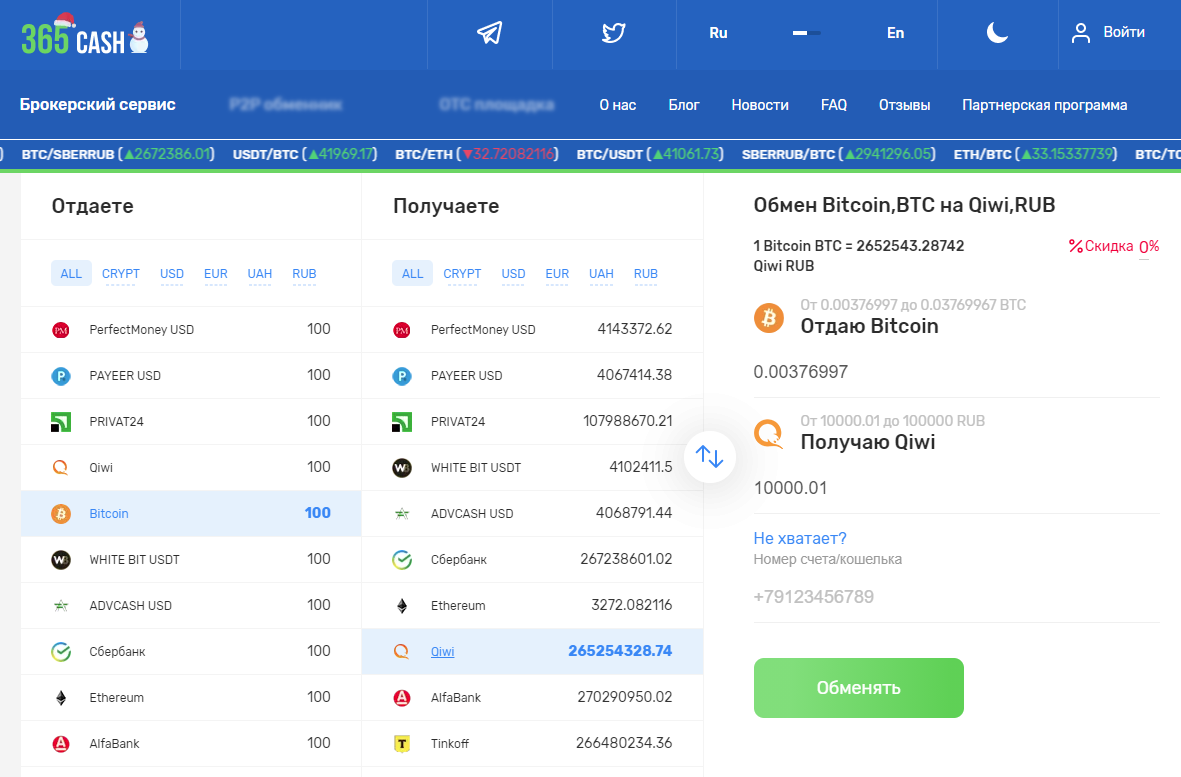Click the Войти login link
This screenshot has width=1181, height=777.
[1124, 32]
